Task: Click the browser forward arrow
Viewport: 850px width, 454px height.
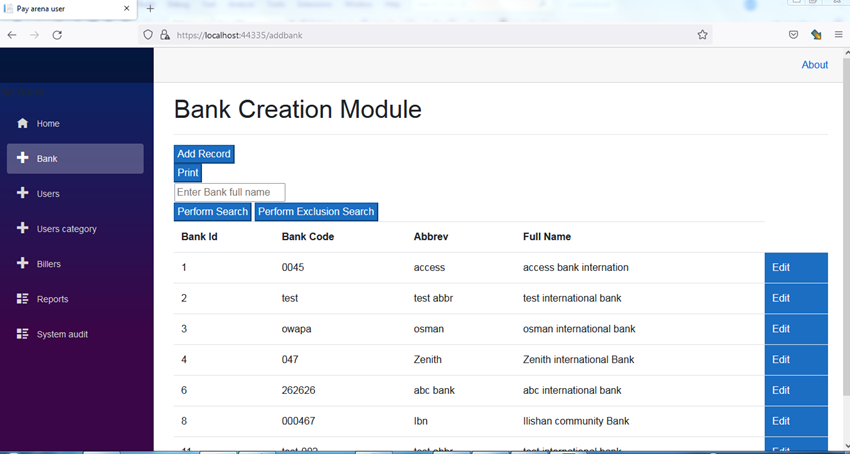Action: [34, 35]
